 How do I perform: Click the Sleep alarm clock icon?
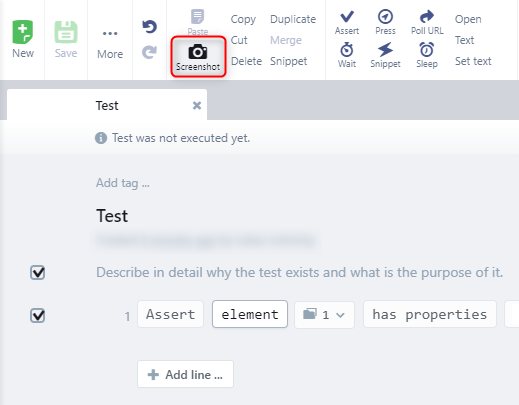tap(427, 50)
